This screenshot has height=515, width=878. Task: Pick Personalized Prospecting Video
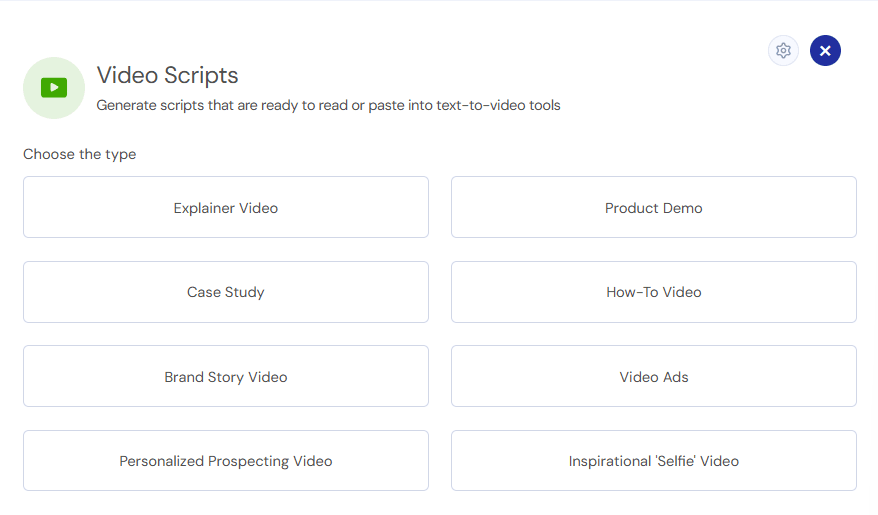point(226,461)
